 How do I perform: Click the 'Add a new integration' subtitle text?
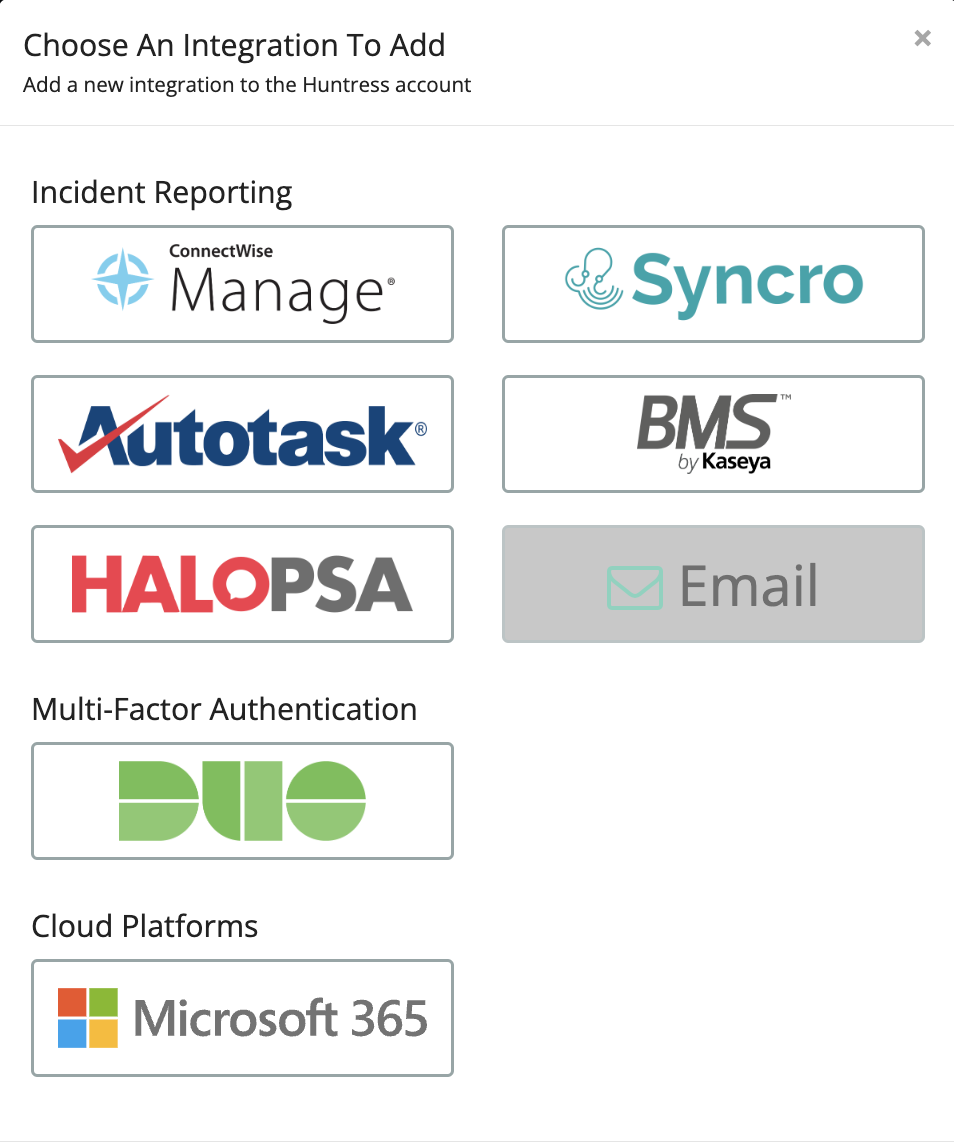coord(247,85)
